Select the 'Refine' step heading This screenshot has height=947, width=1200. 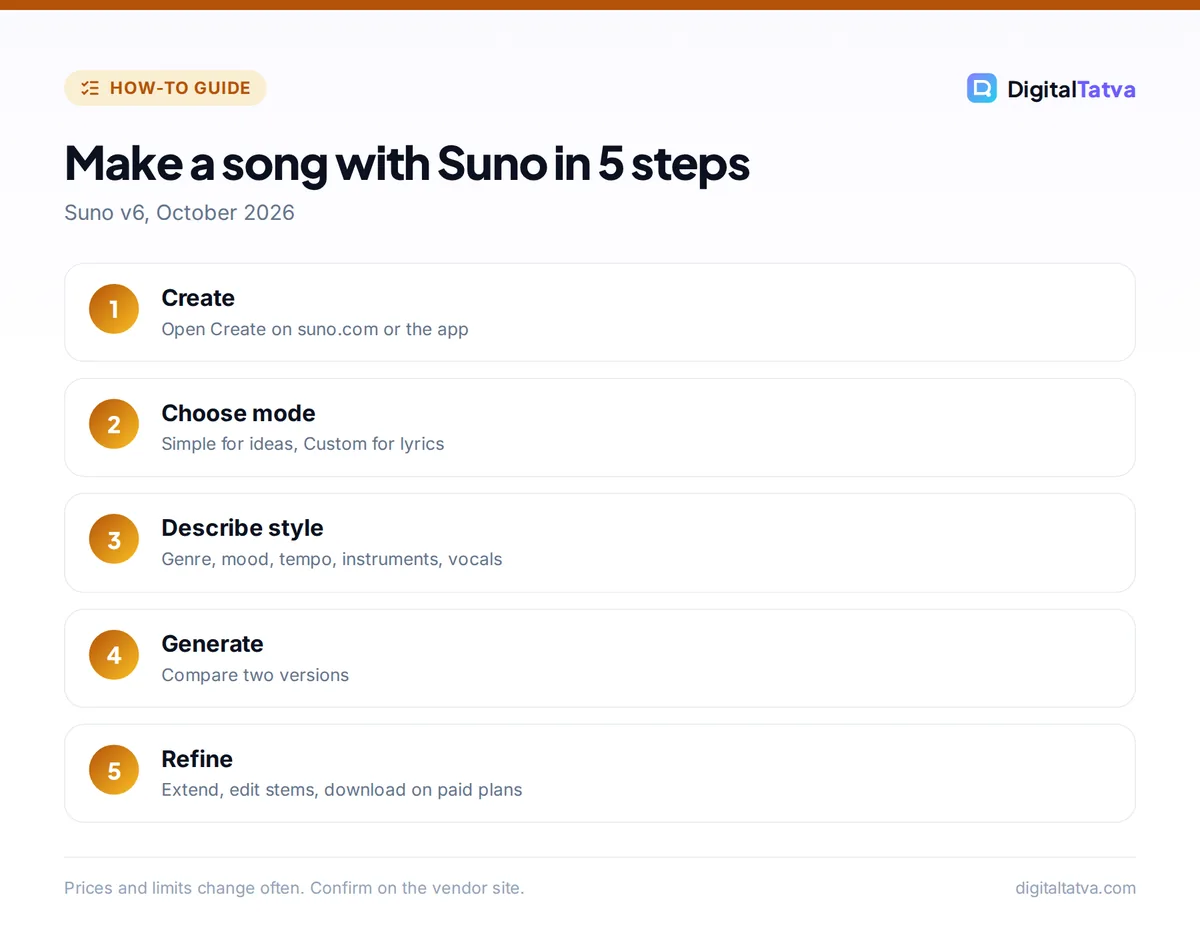tap(197, 759)
